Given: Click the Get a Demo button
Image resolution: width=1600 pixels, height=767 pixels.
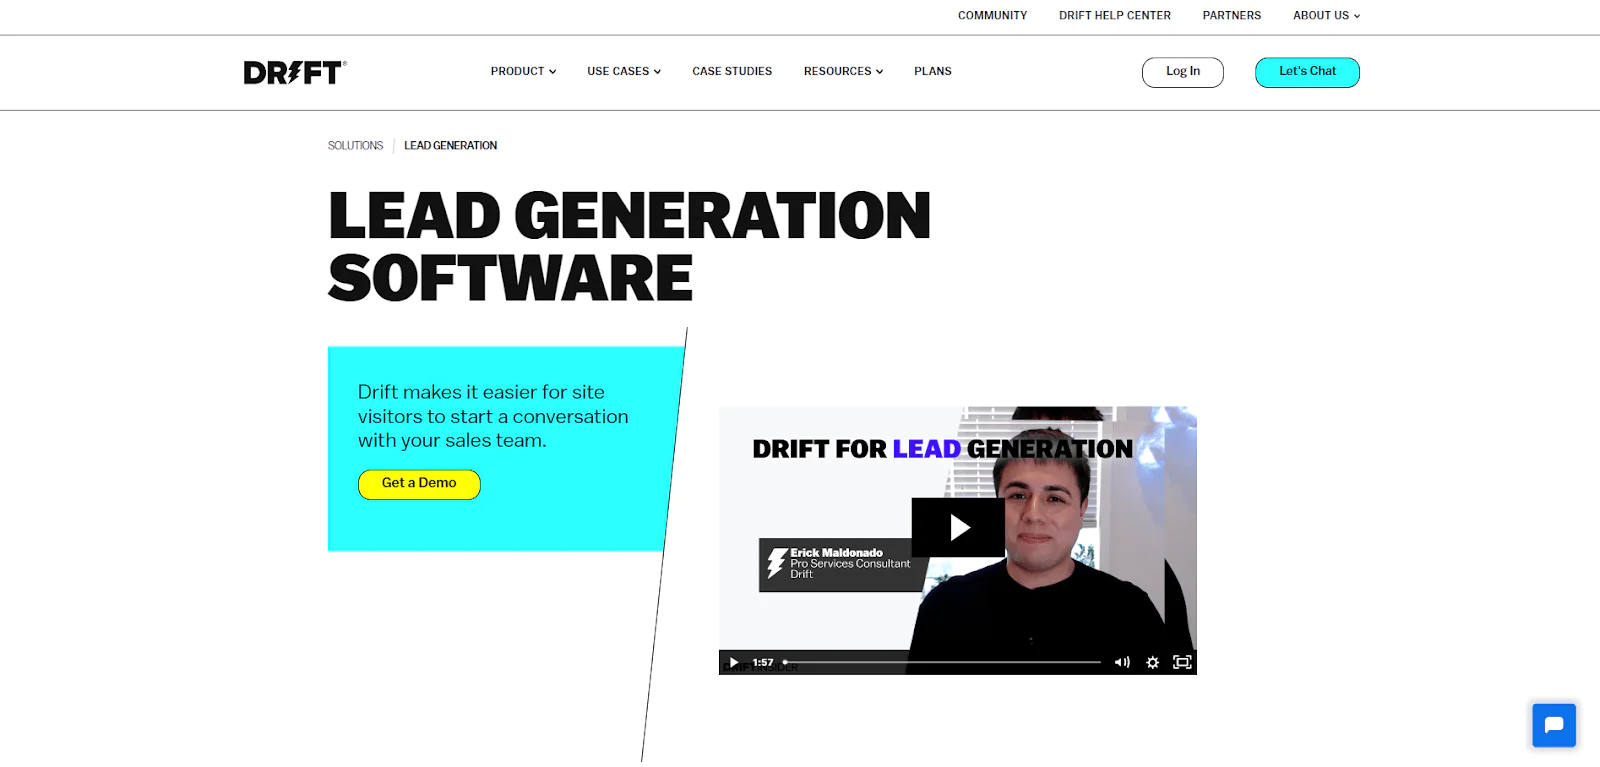Looking at the screenshot, I should (419, 484).
